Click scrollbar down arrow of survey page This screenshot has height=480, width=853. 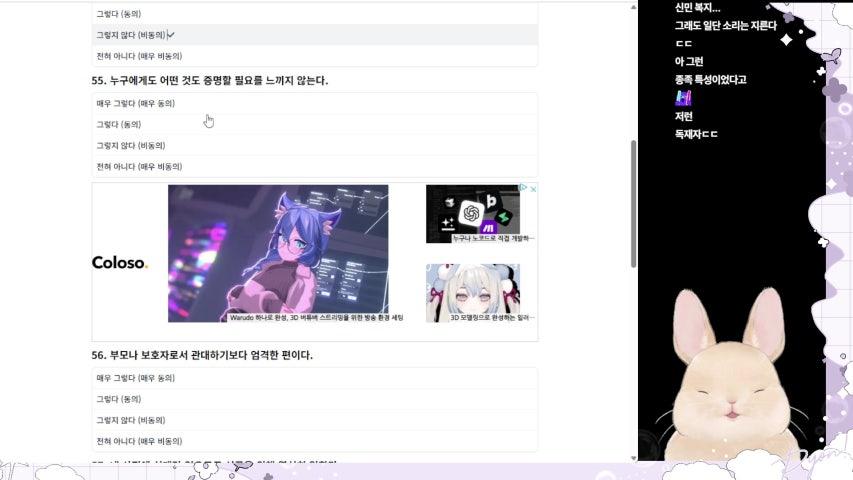click(x=633, y=458)
